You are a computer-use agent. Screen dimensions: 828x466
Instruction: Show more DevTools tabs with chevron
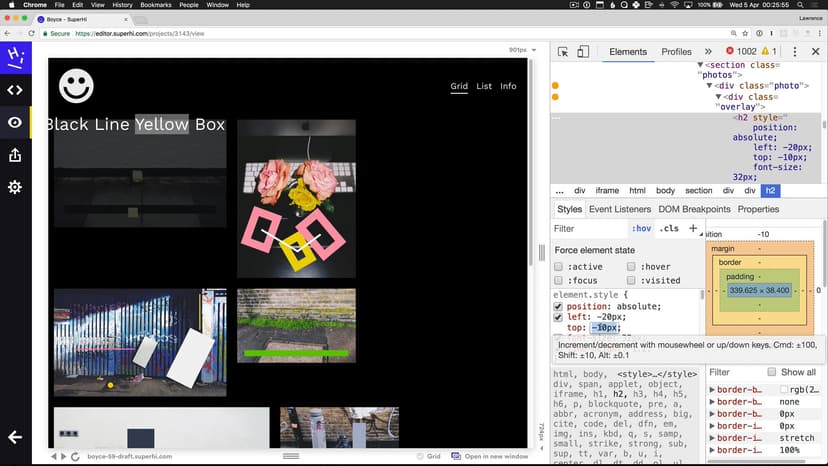tap(708, 52)
